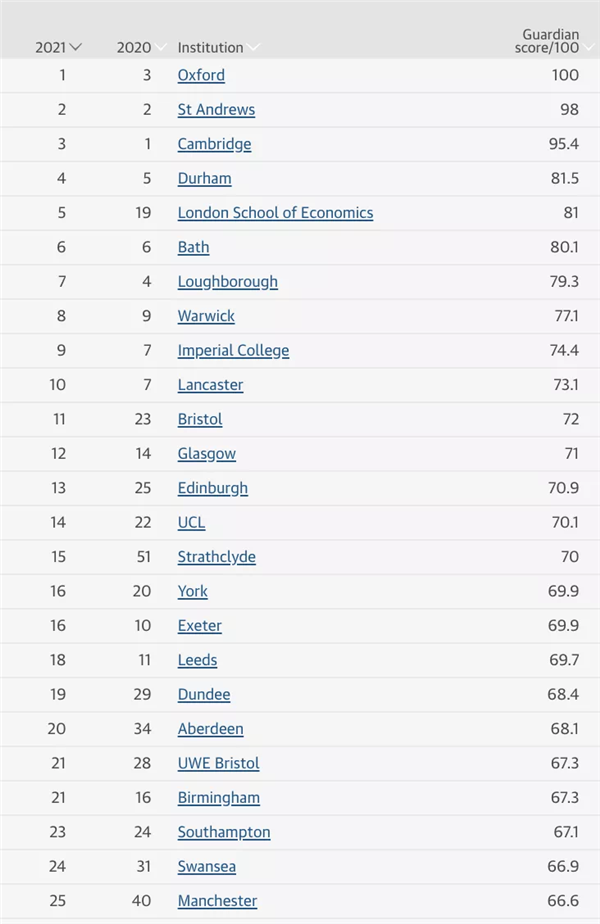
Task: Sort by the 2020 column chevron
Action: tap(160, 48)
